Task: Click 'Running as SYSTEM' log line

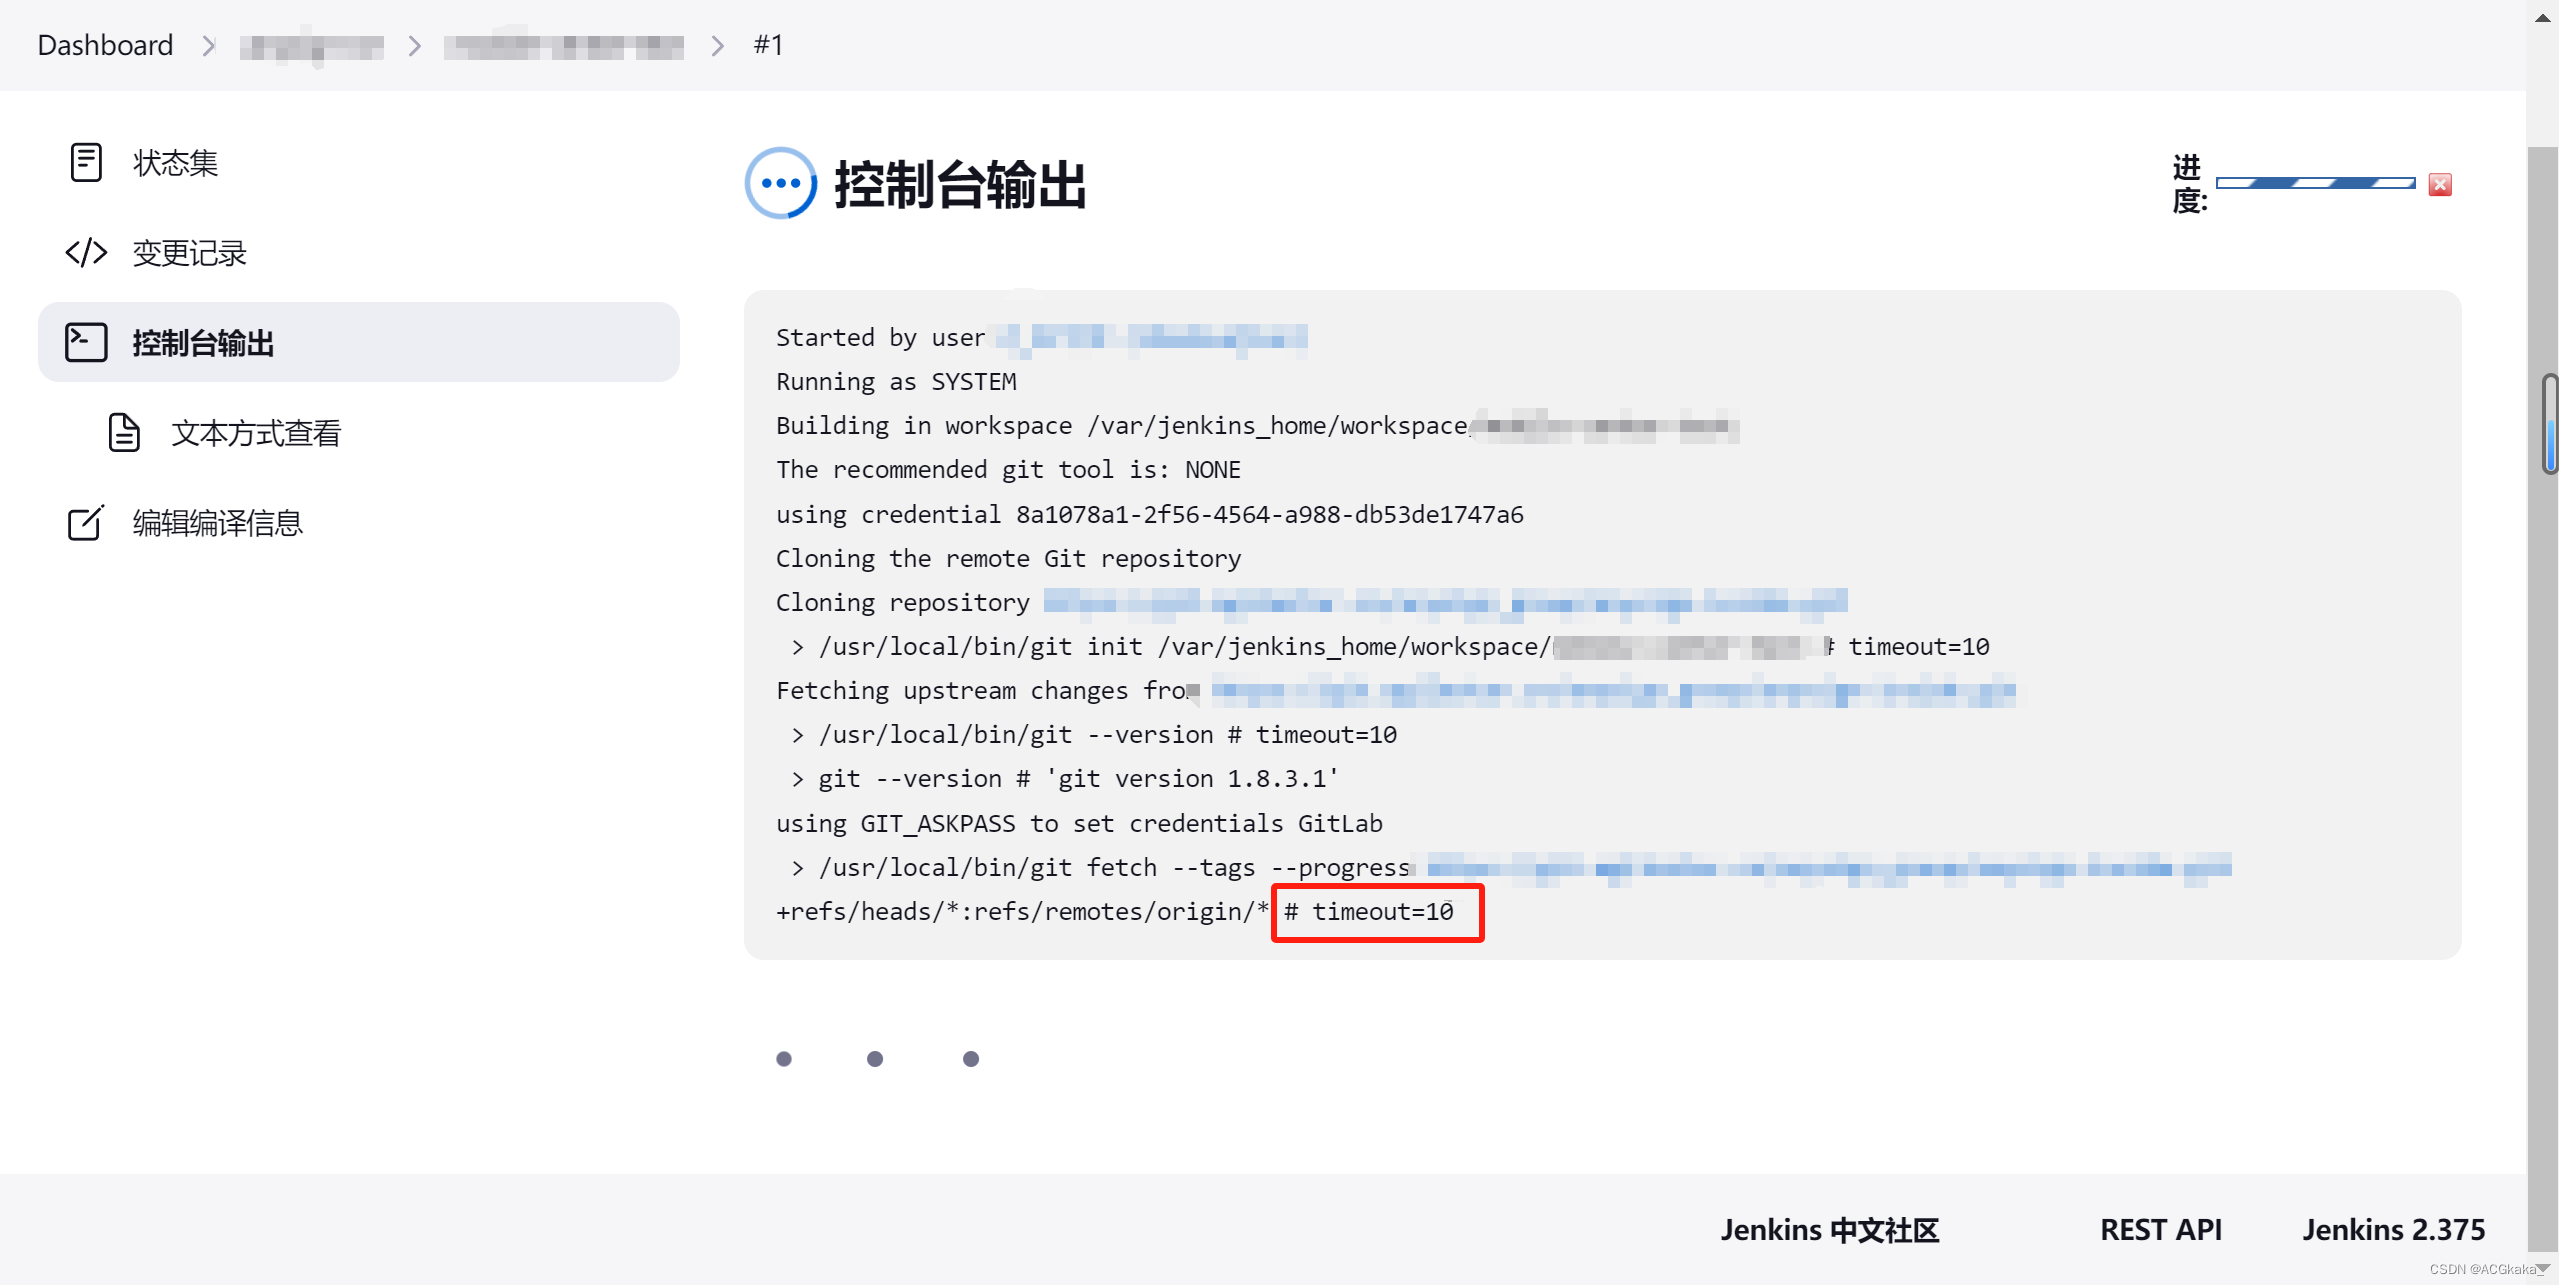Action: point(896,382)
